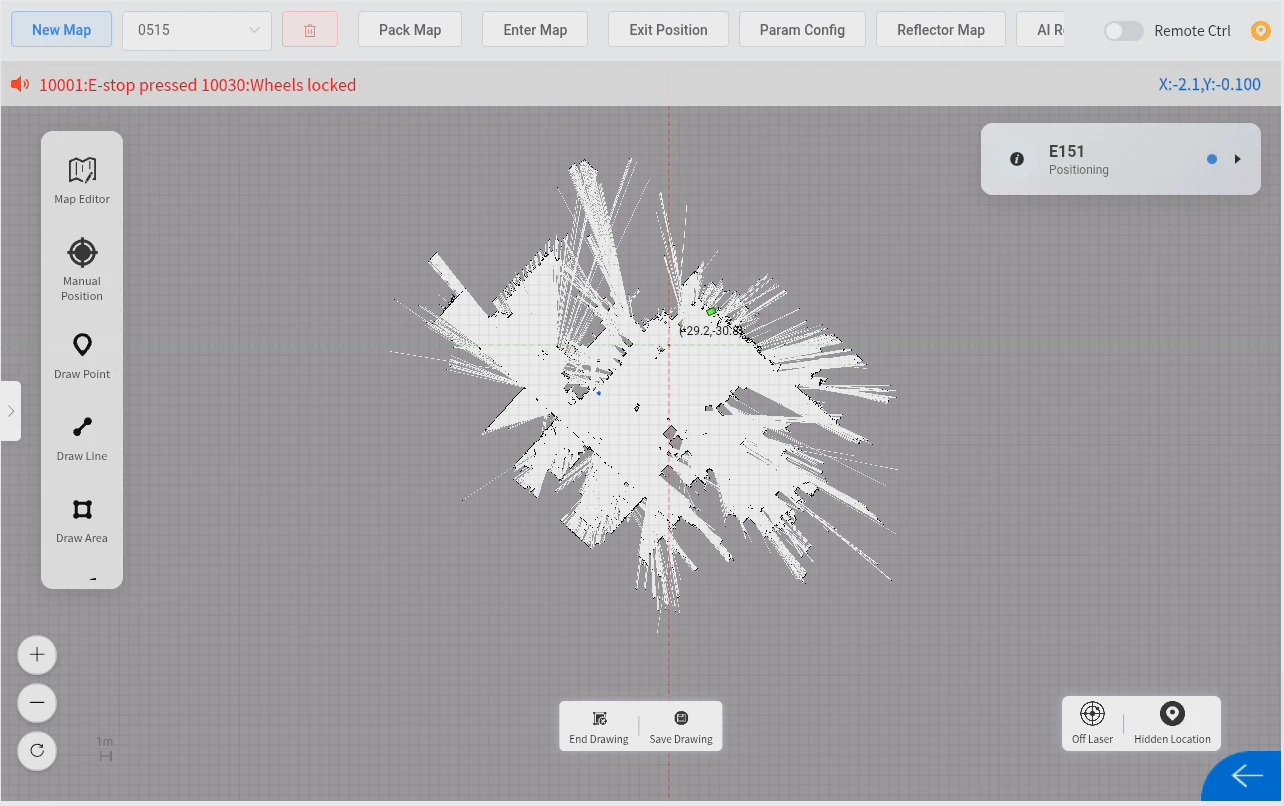The height and width of the screenshot is (806, 1284).
Task: Toggle the Remote Ctrl switch
Action: (1124, 31)
